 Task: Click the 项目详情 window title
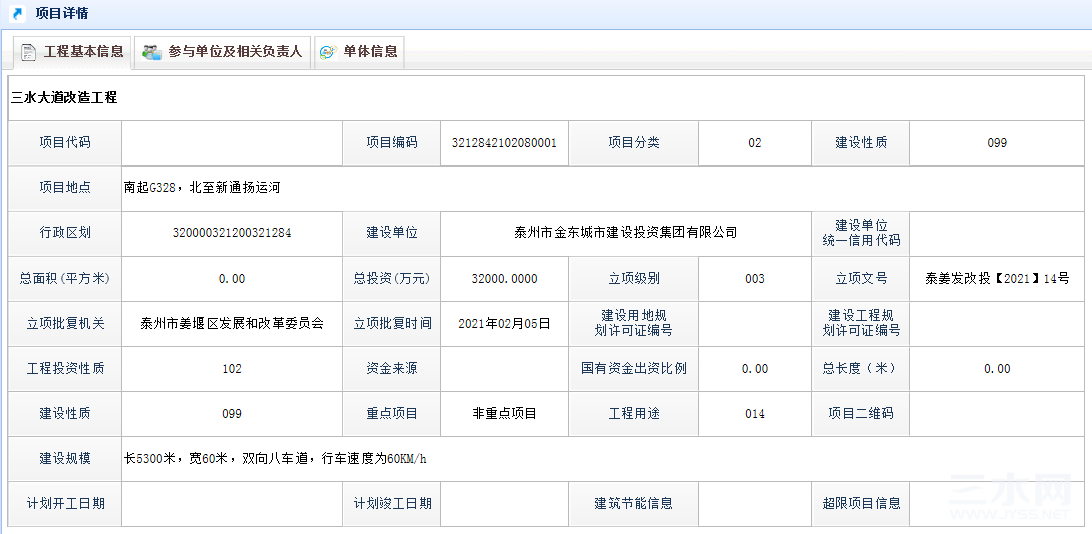tap(61, 13)
